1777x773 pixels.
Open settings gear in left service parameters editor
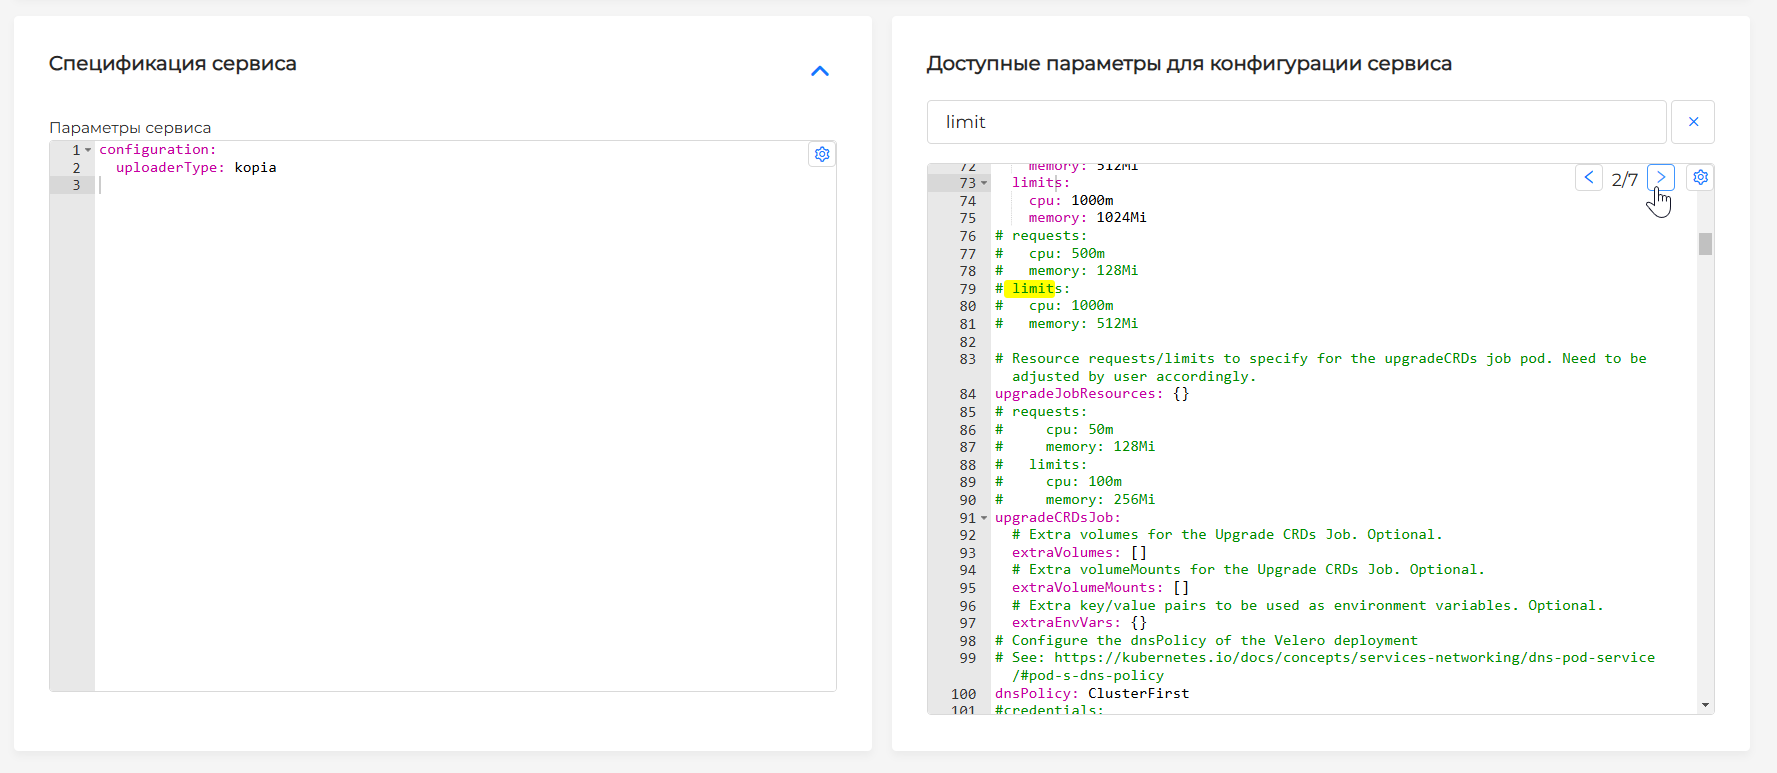pos(822,154)
